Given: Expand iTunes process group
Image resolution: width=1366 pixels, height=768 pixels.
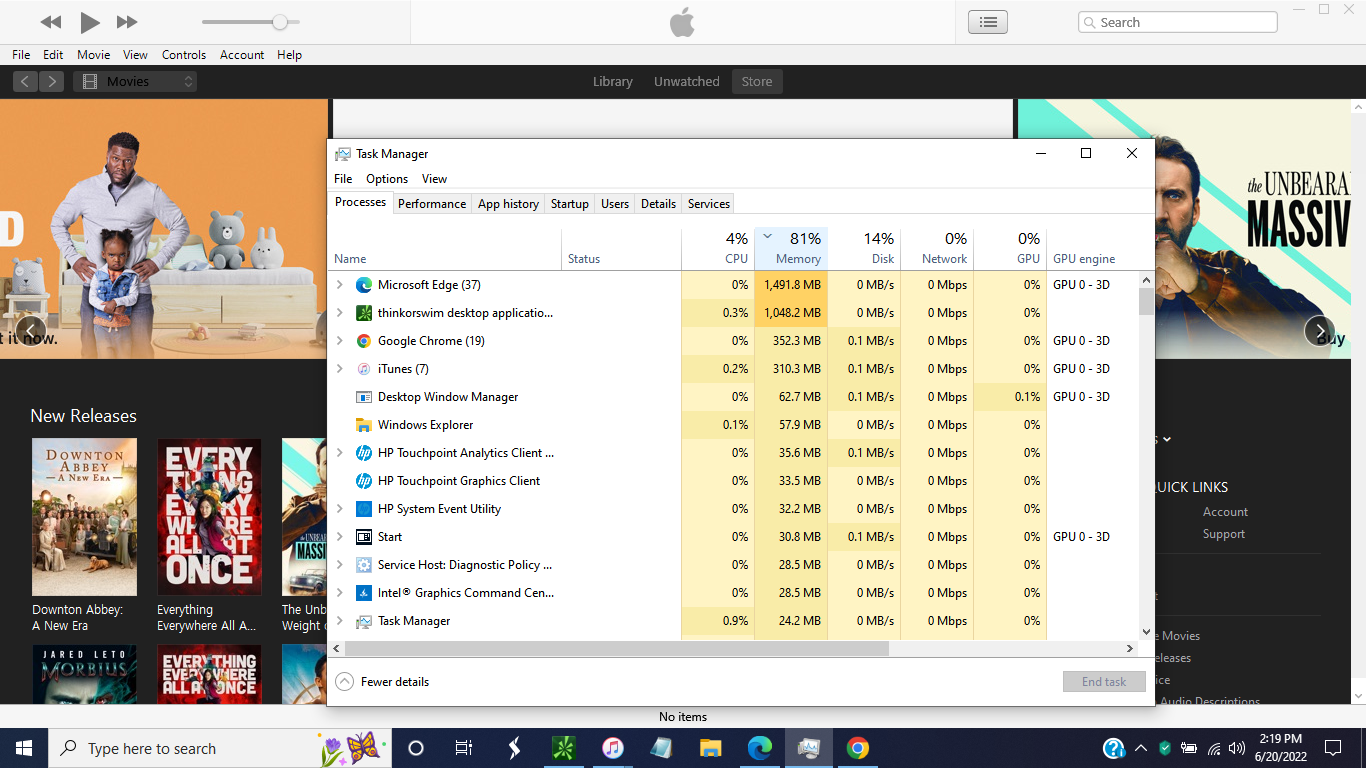Looking at the screenshot, I should (x=340, y=369).
